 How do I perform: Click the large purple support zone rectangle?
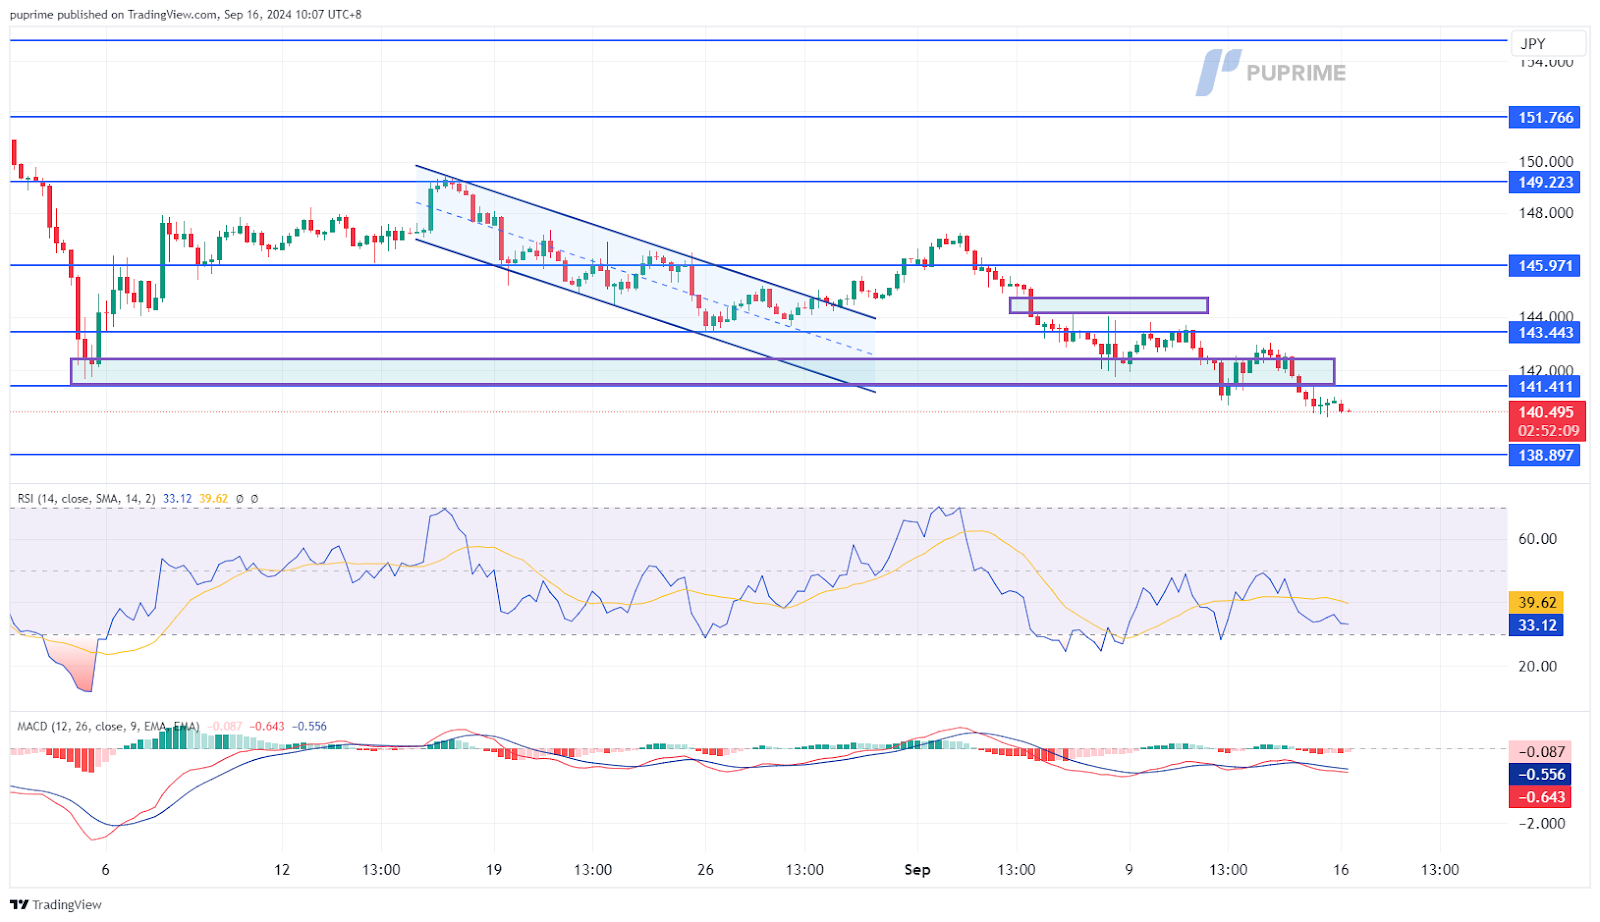tap(702, 371)
